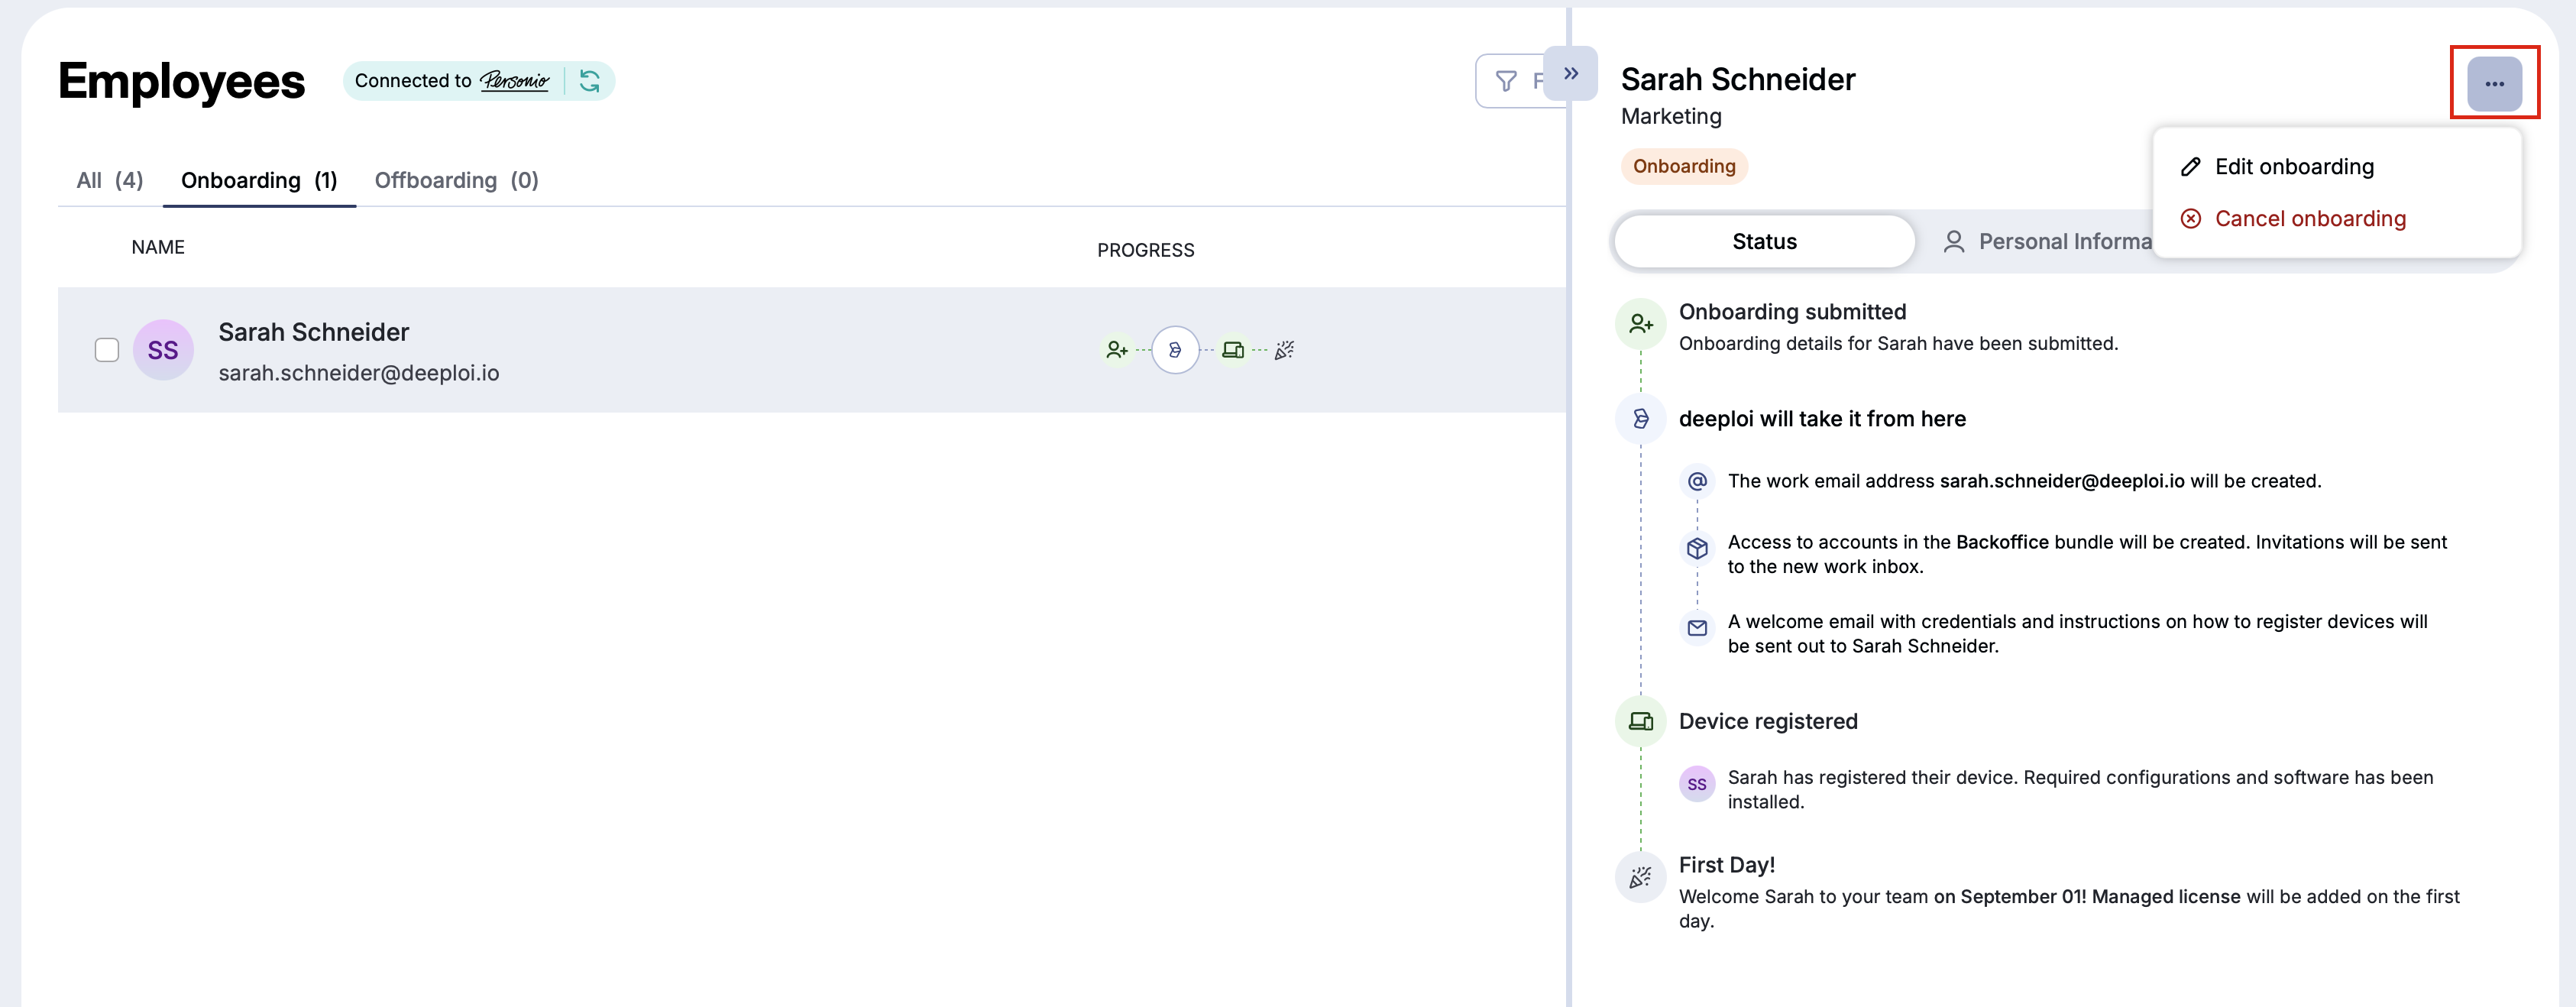Click the Connected to Personio badge
The image size is (2576, 1007).
[478, 81]
